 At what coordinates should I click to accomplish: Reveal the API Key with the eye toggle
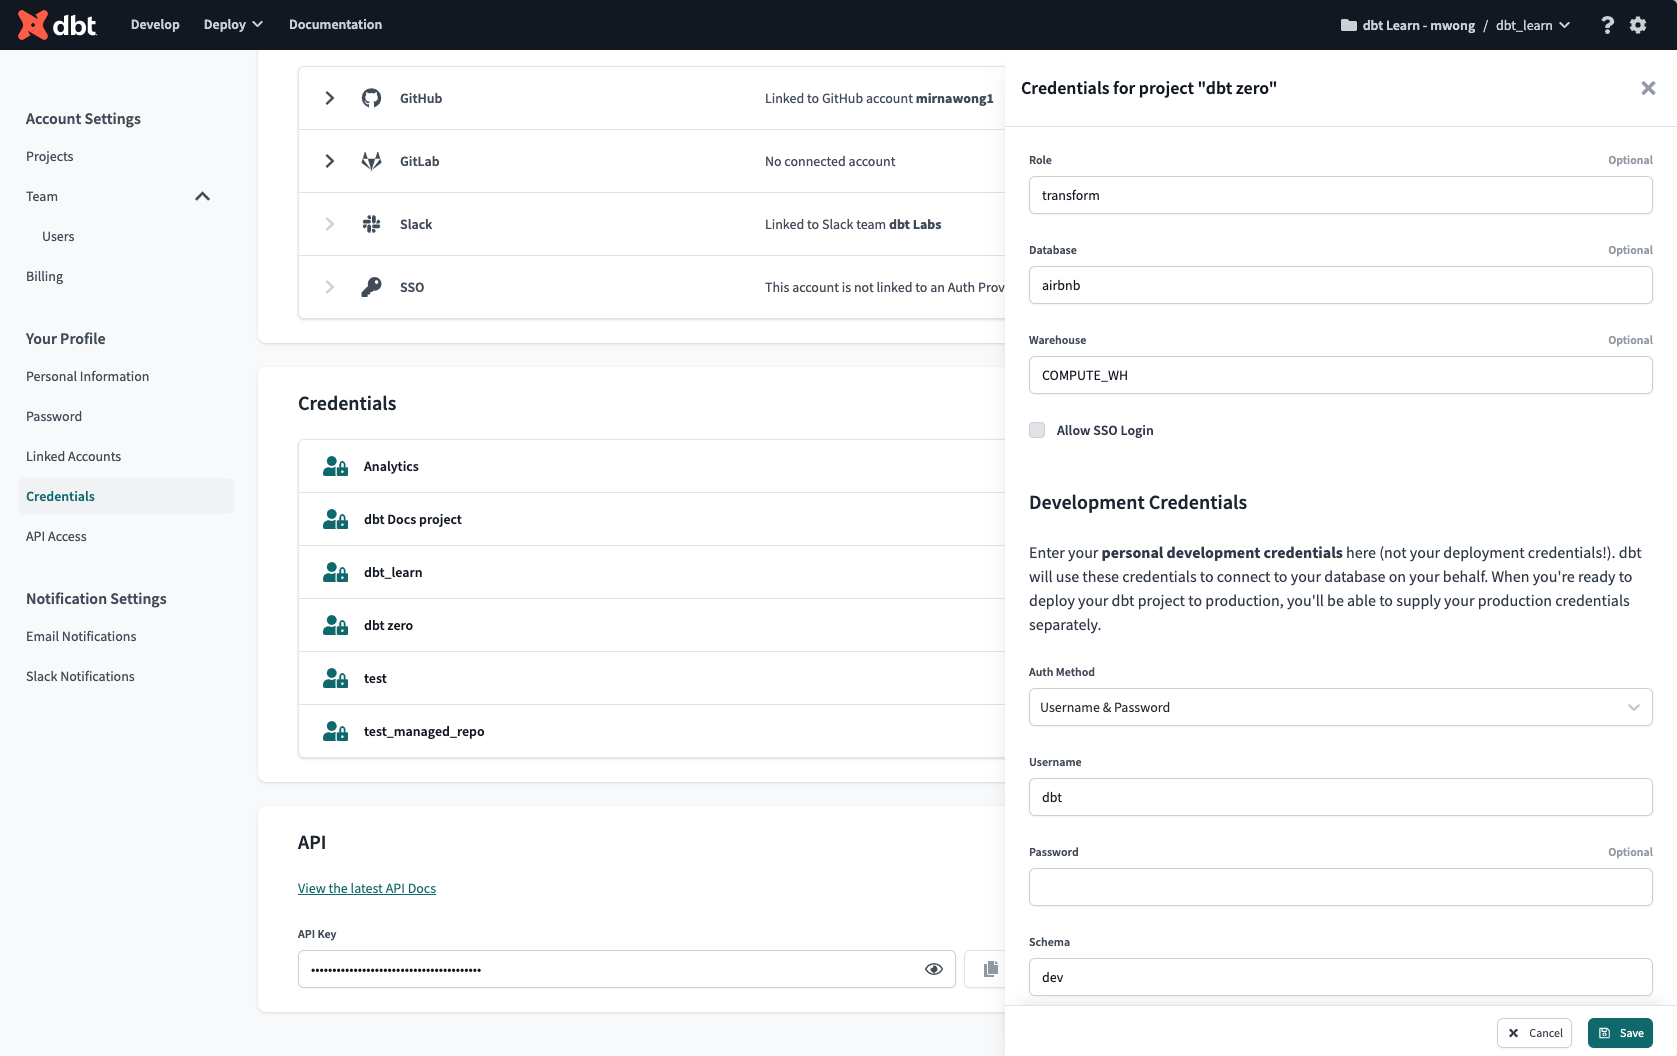pyautogui.click(x=934, y=968)
